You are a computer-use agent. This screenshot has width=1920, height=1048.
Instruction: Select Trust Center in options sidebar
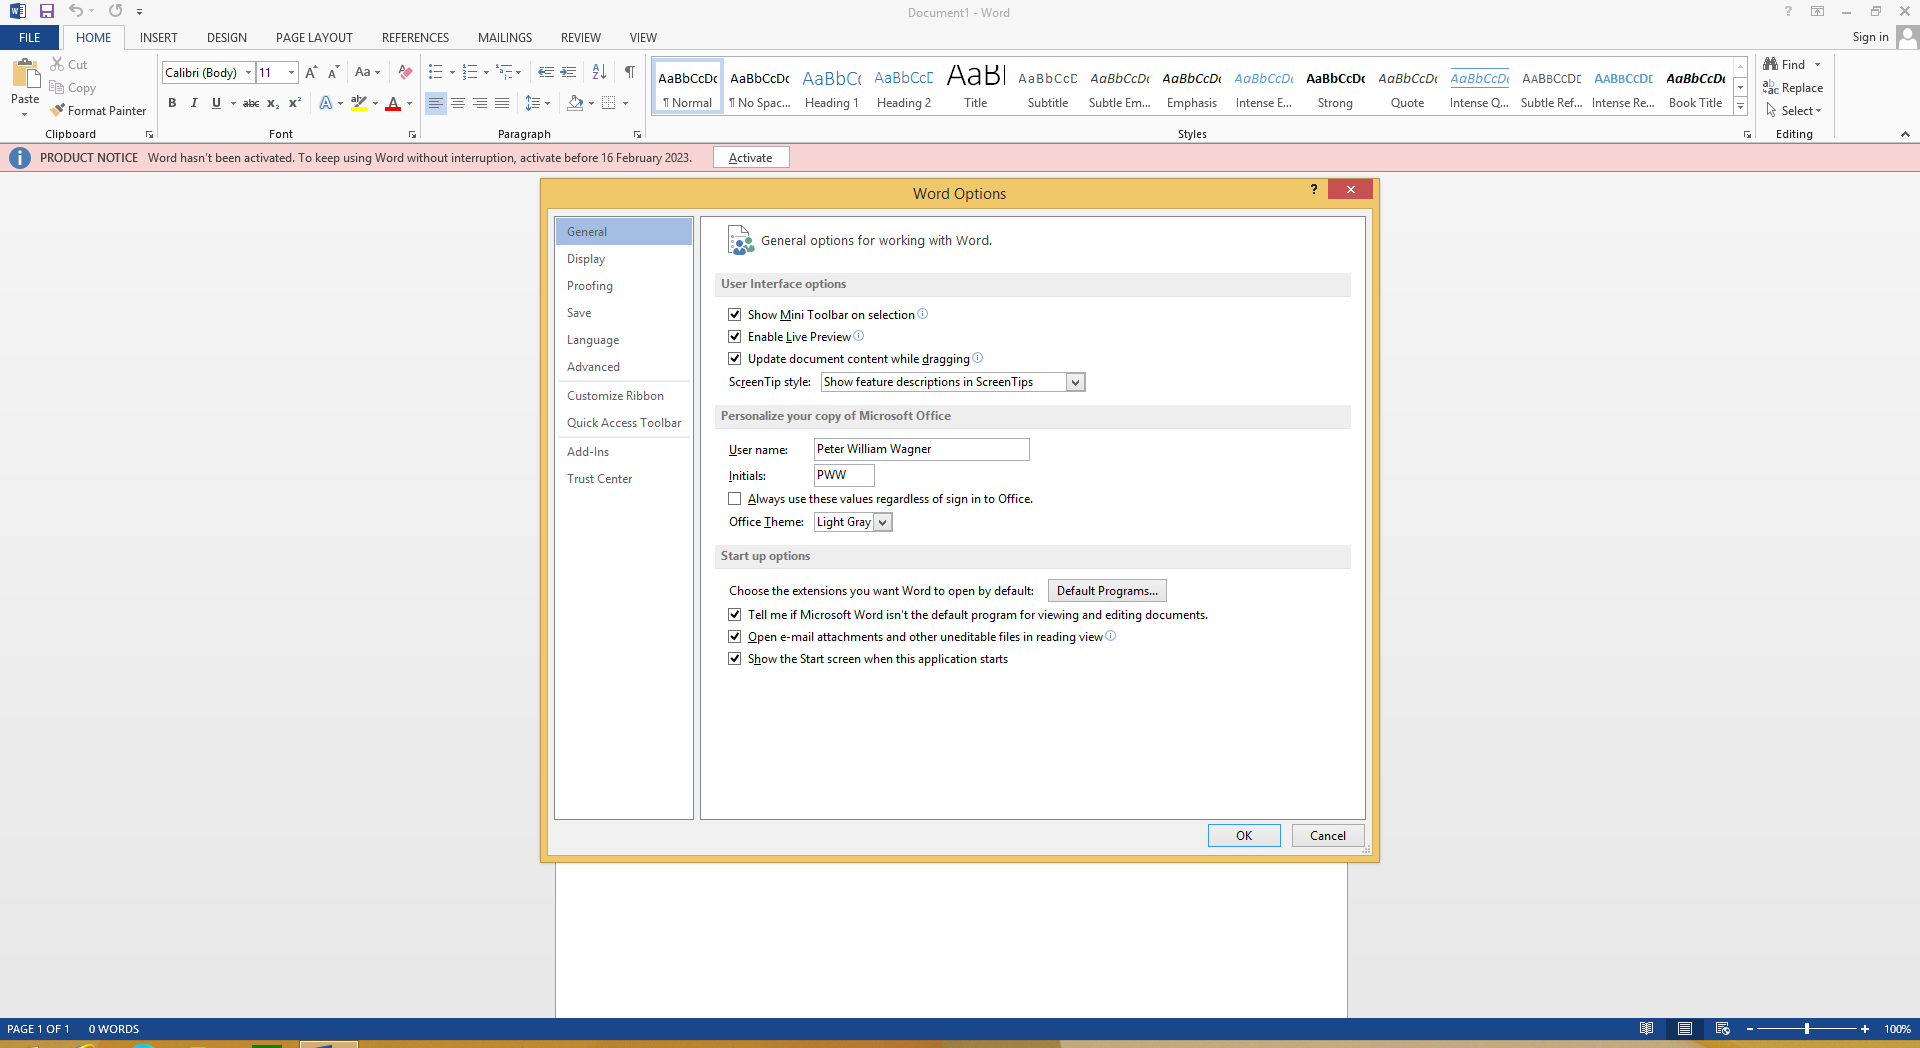(623, 479)
